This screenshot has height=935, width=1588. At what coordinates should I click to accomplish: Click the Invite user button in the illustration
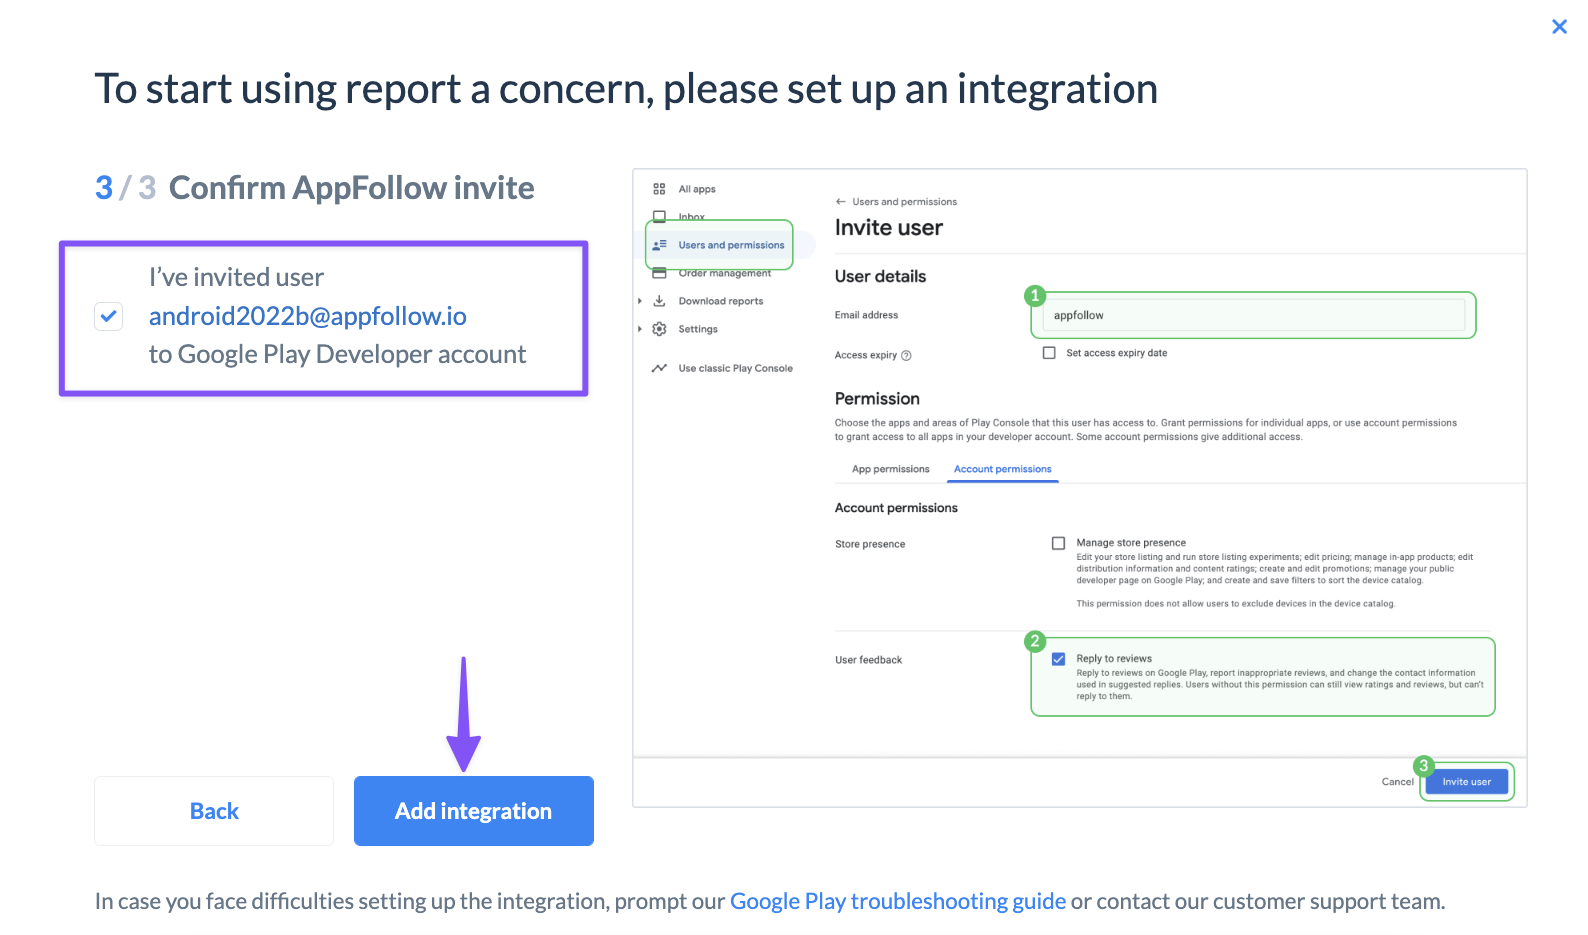tap(1467, 782)
